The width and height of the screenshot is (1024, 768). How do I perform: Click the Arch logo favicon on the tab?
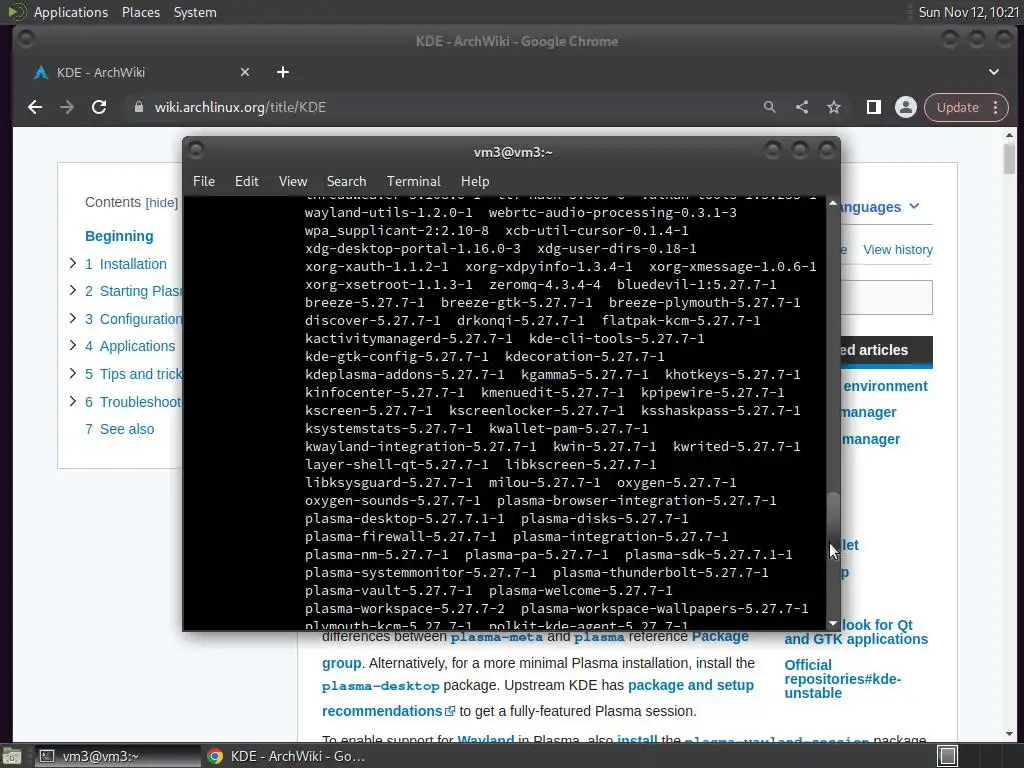(40, 72)
